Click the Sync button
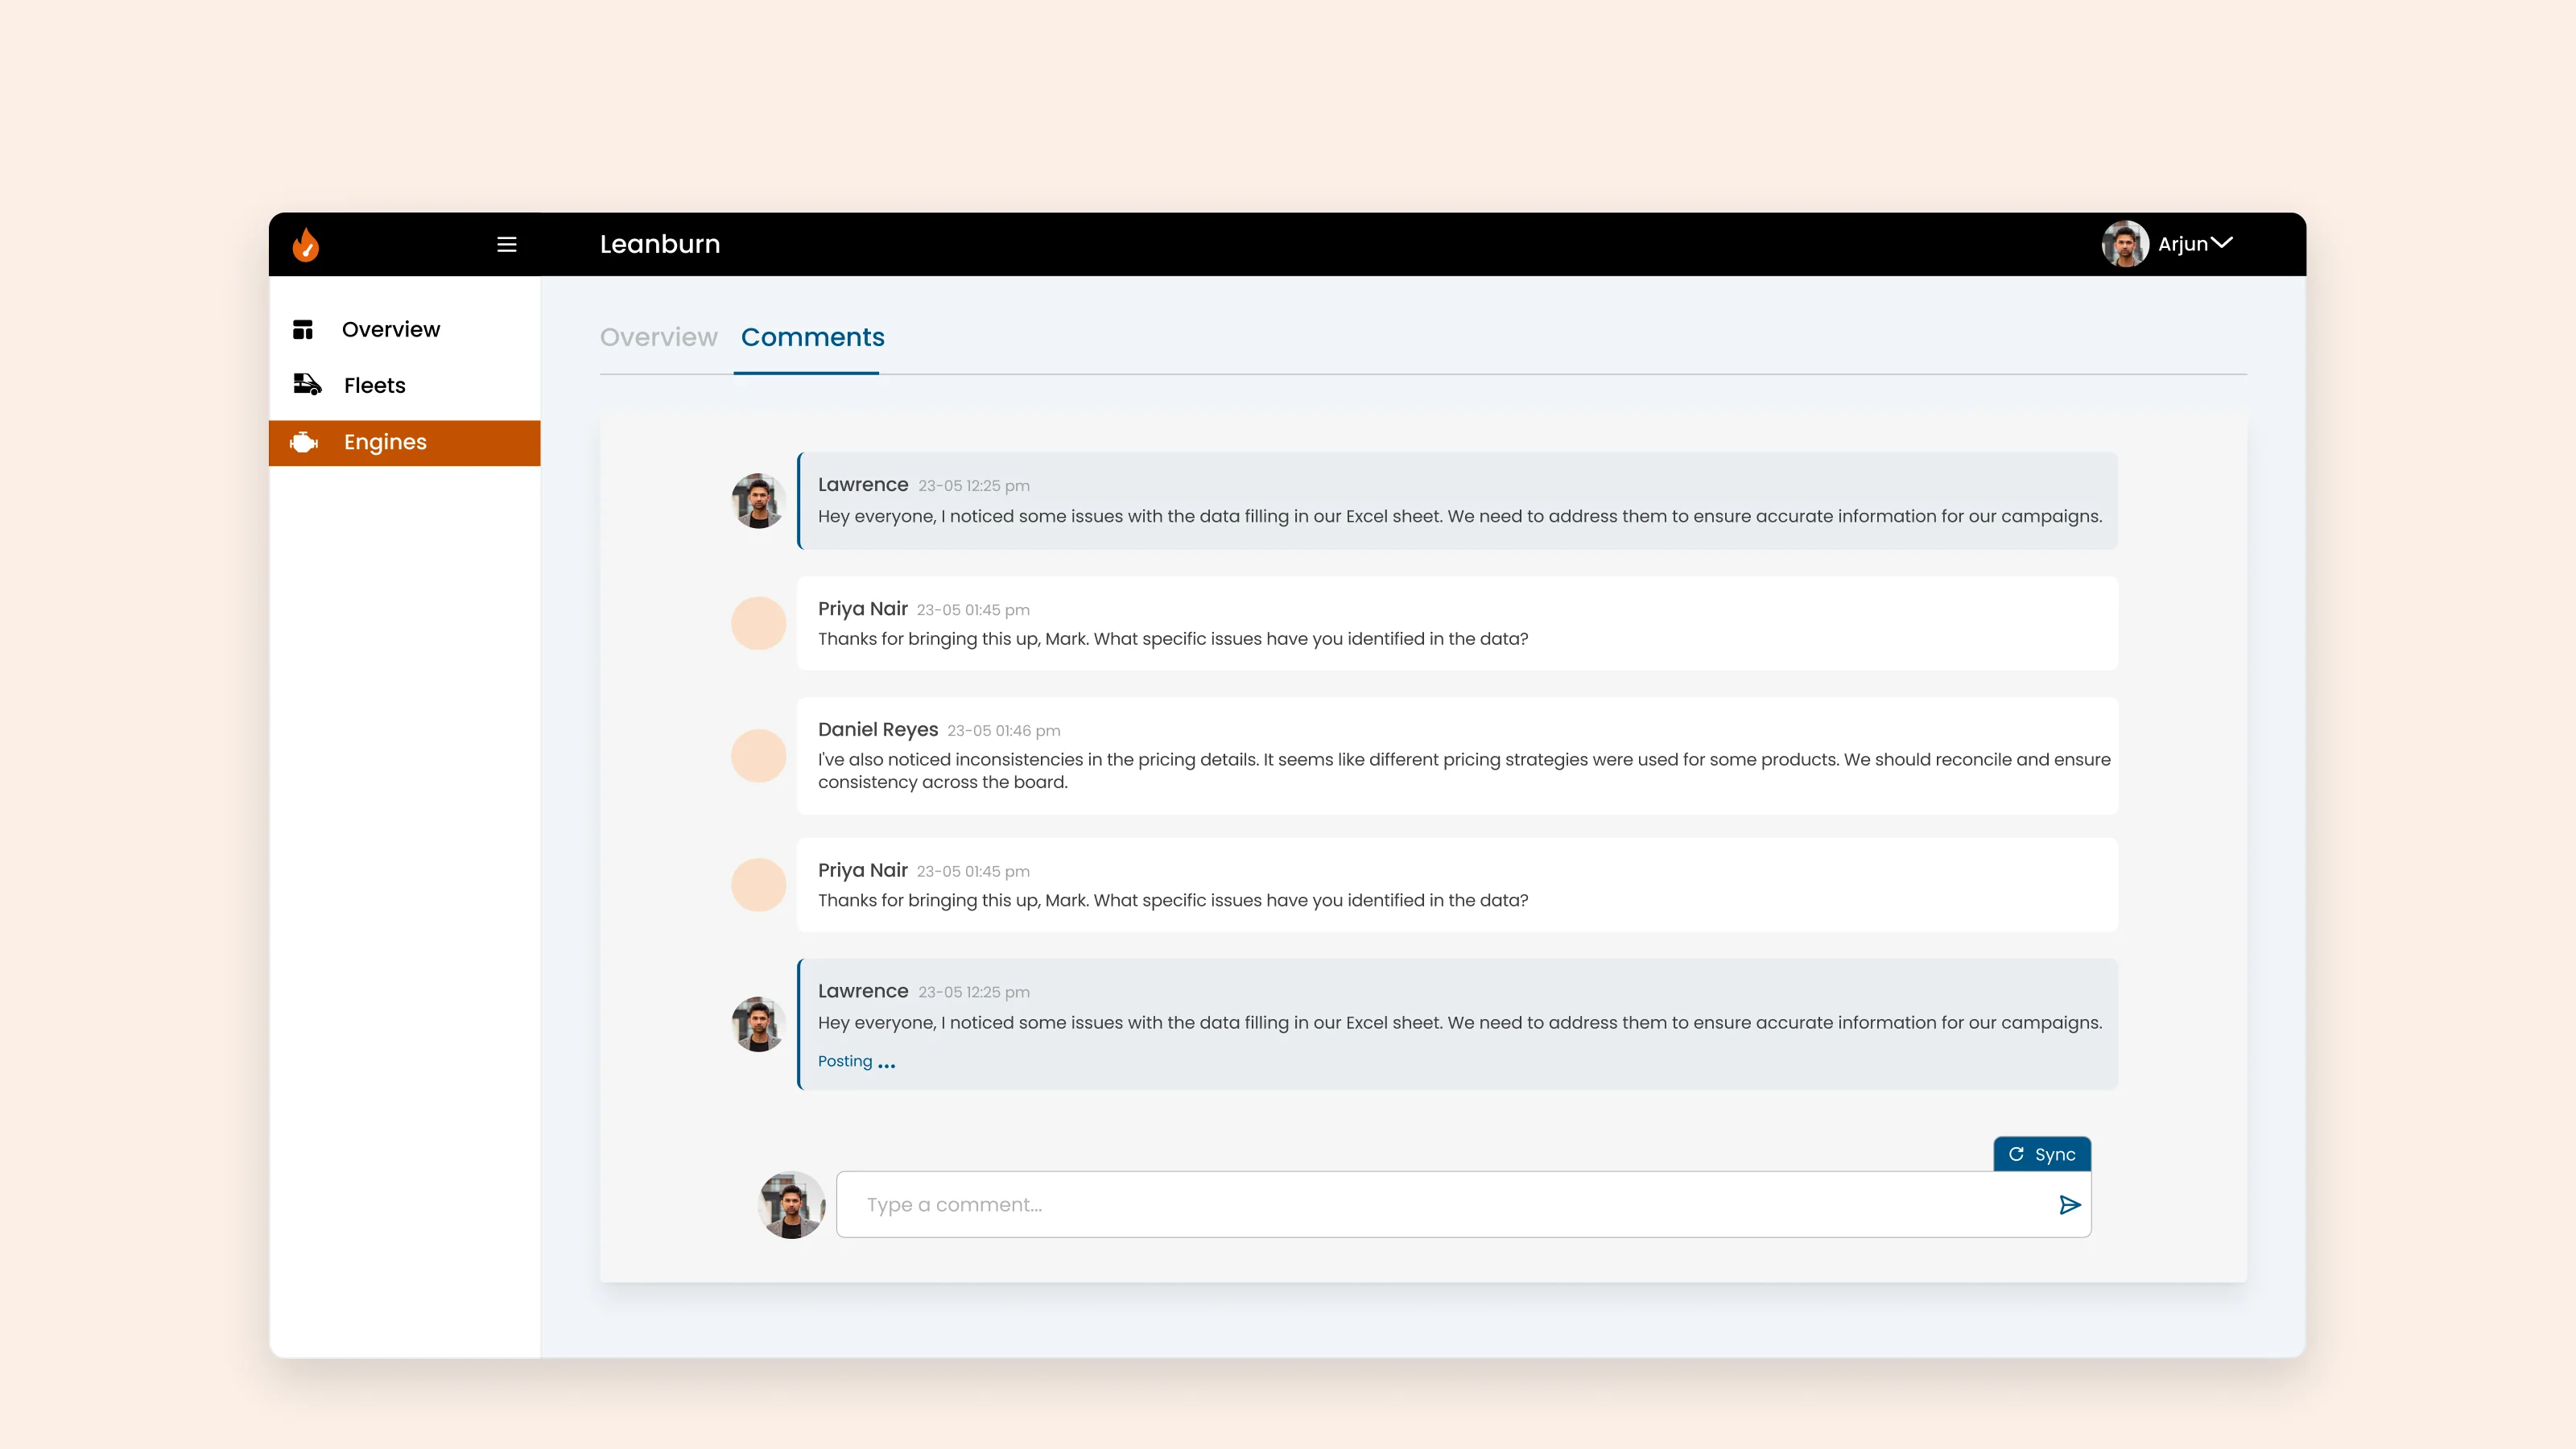The width and height of the screenshot is (2576, 1449). pos(2042,1154)
